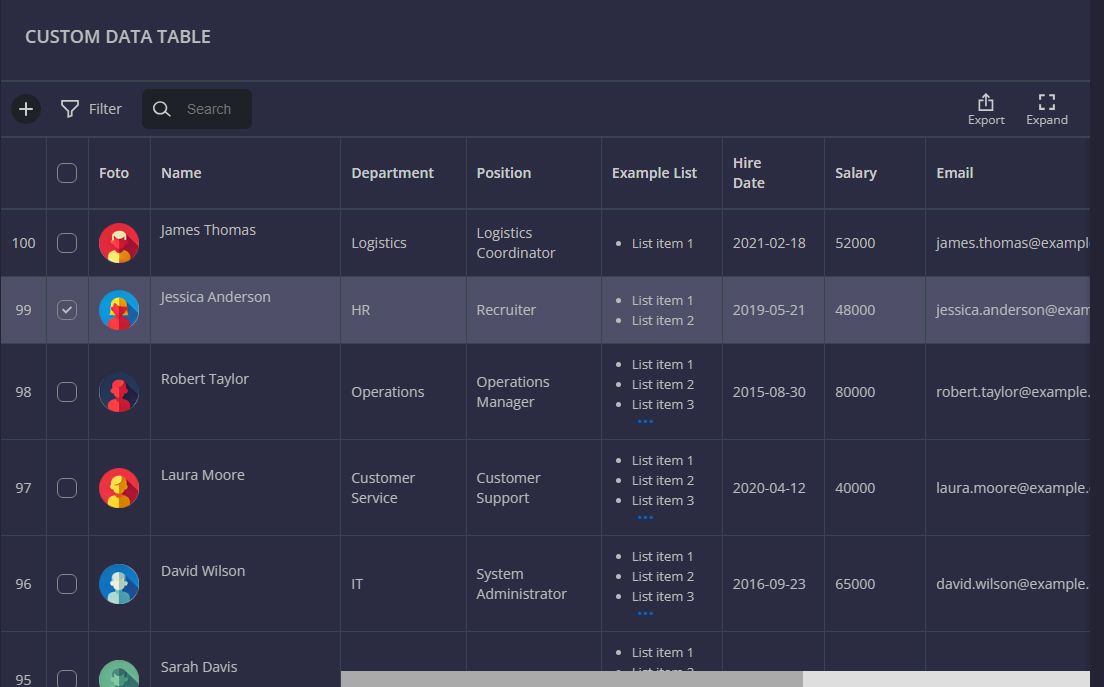
Task: Sort by the Salary column header
Action: (x=855, y=173)
